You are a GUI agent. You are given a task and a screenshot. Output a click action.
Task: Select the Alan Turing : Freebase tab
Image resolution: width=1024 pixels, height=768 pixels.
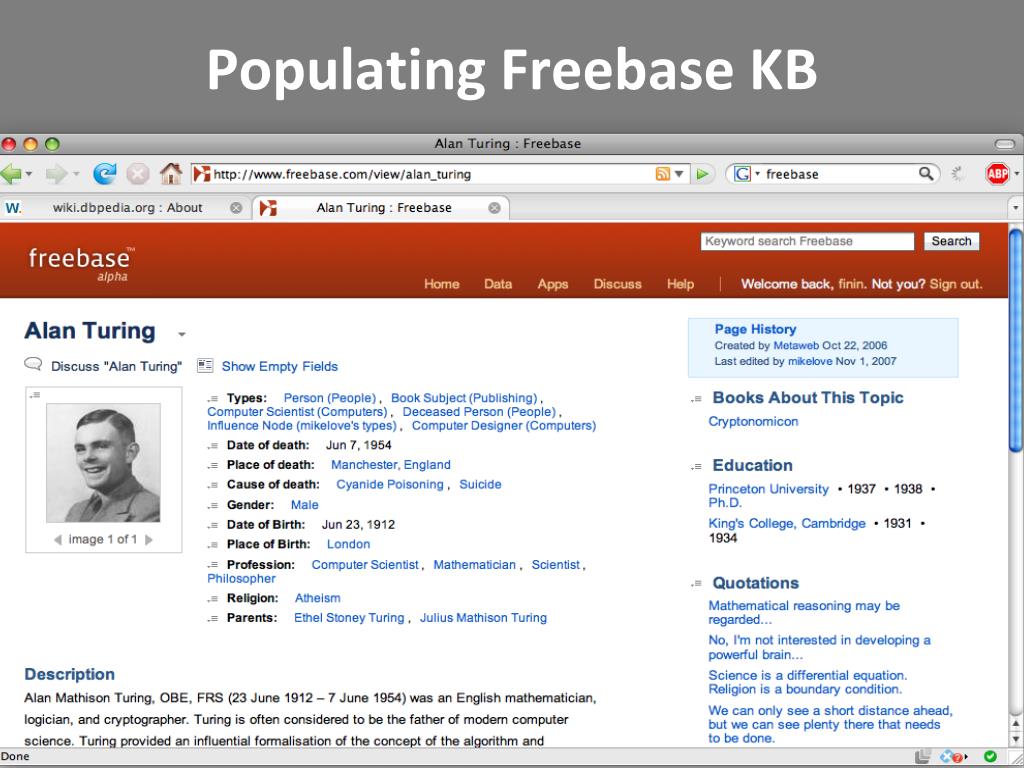pyautogui.click(x=383, y=208)
